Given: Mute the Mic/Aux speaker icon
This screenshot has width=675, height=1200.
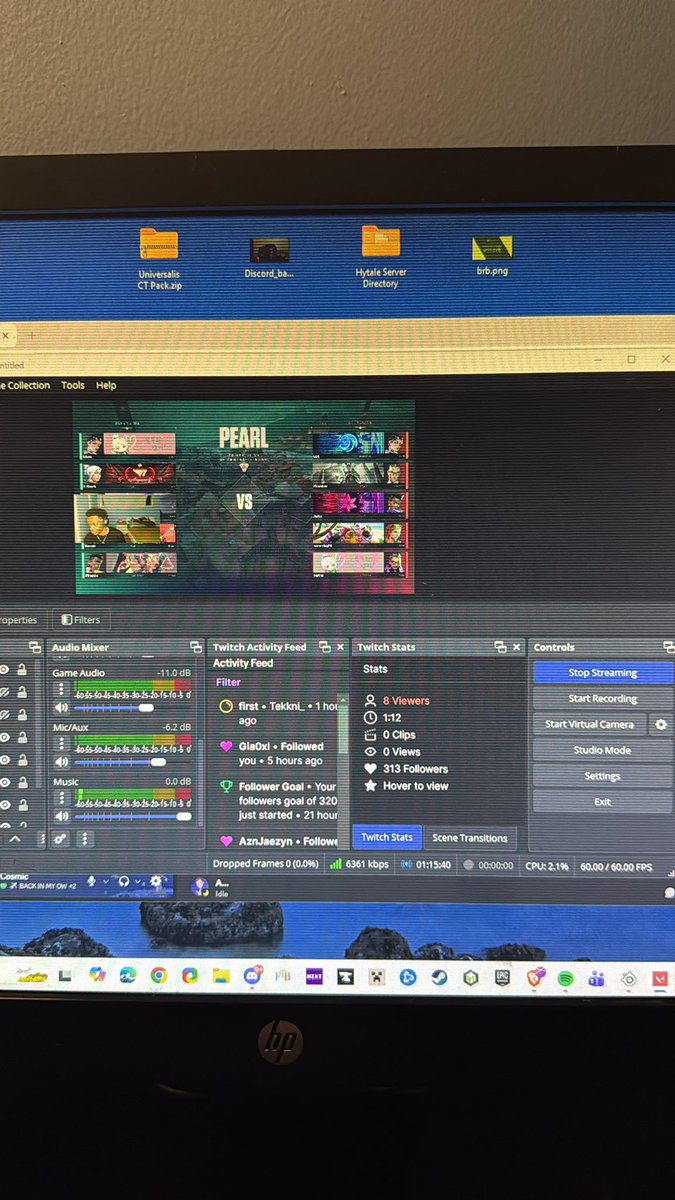Looking at the screenshot, I should 62,762.
